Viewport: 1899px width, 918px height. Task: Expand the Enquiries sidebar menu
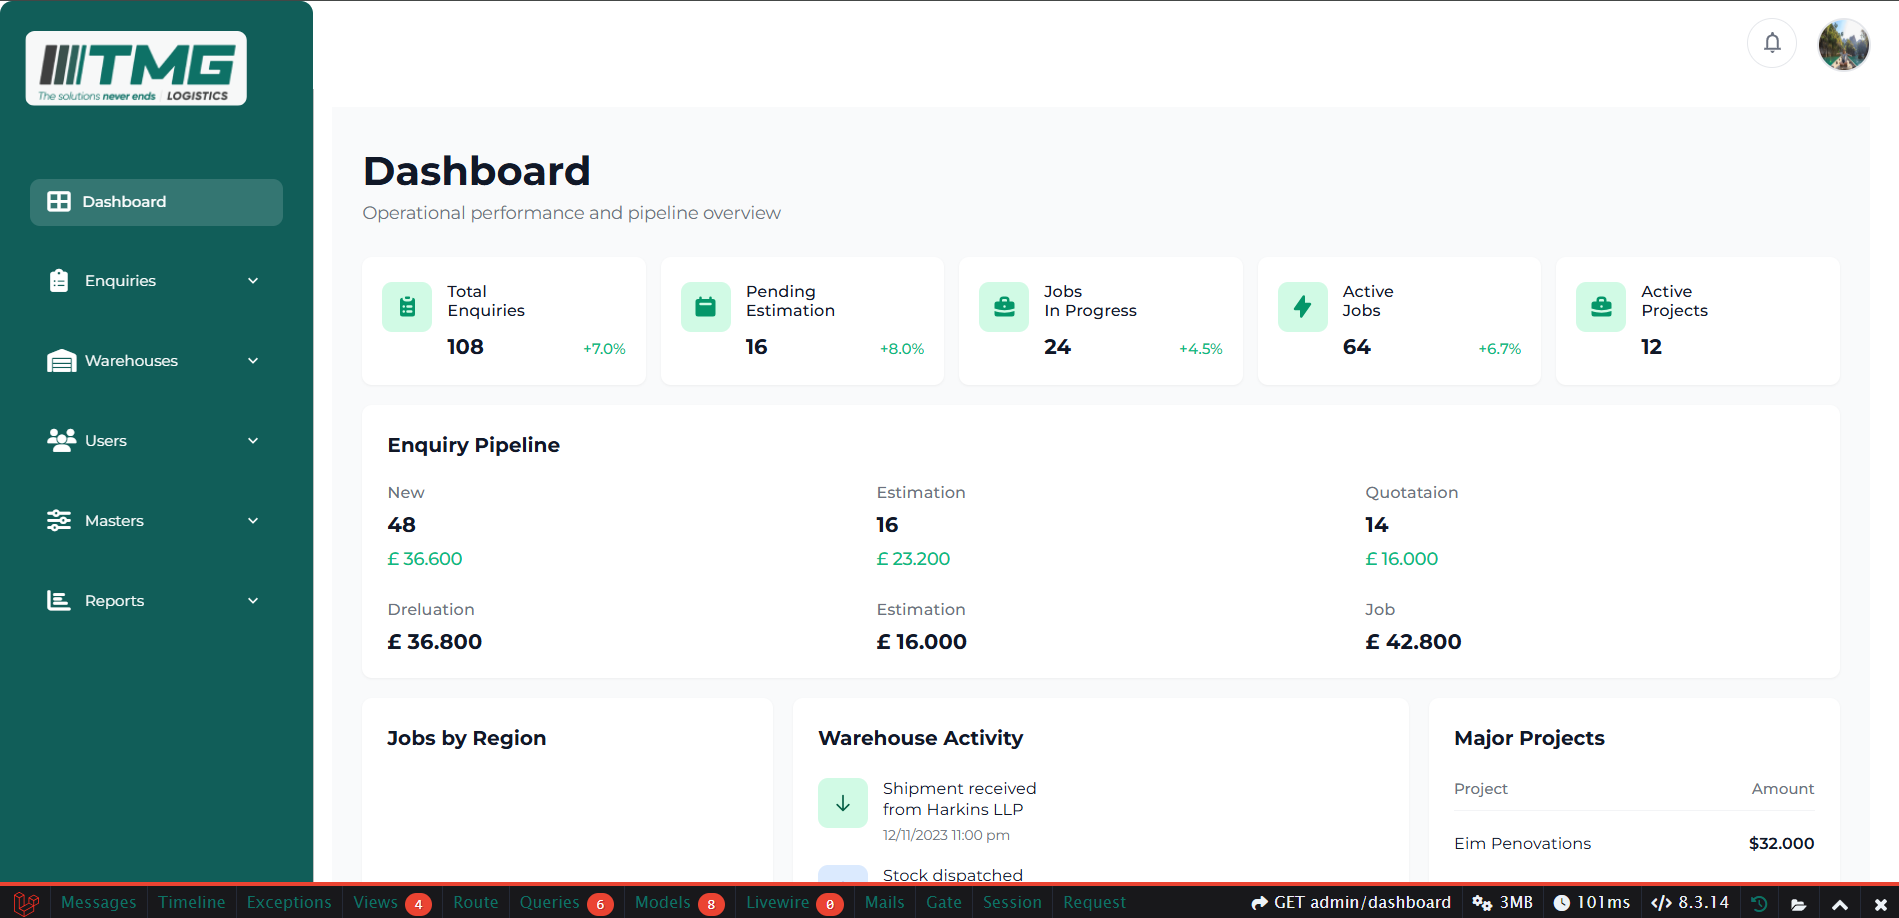(155, 281)
